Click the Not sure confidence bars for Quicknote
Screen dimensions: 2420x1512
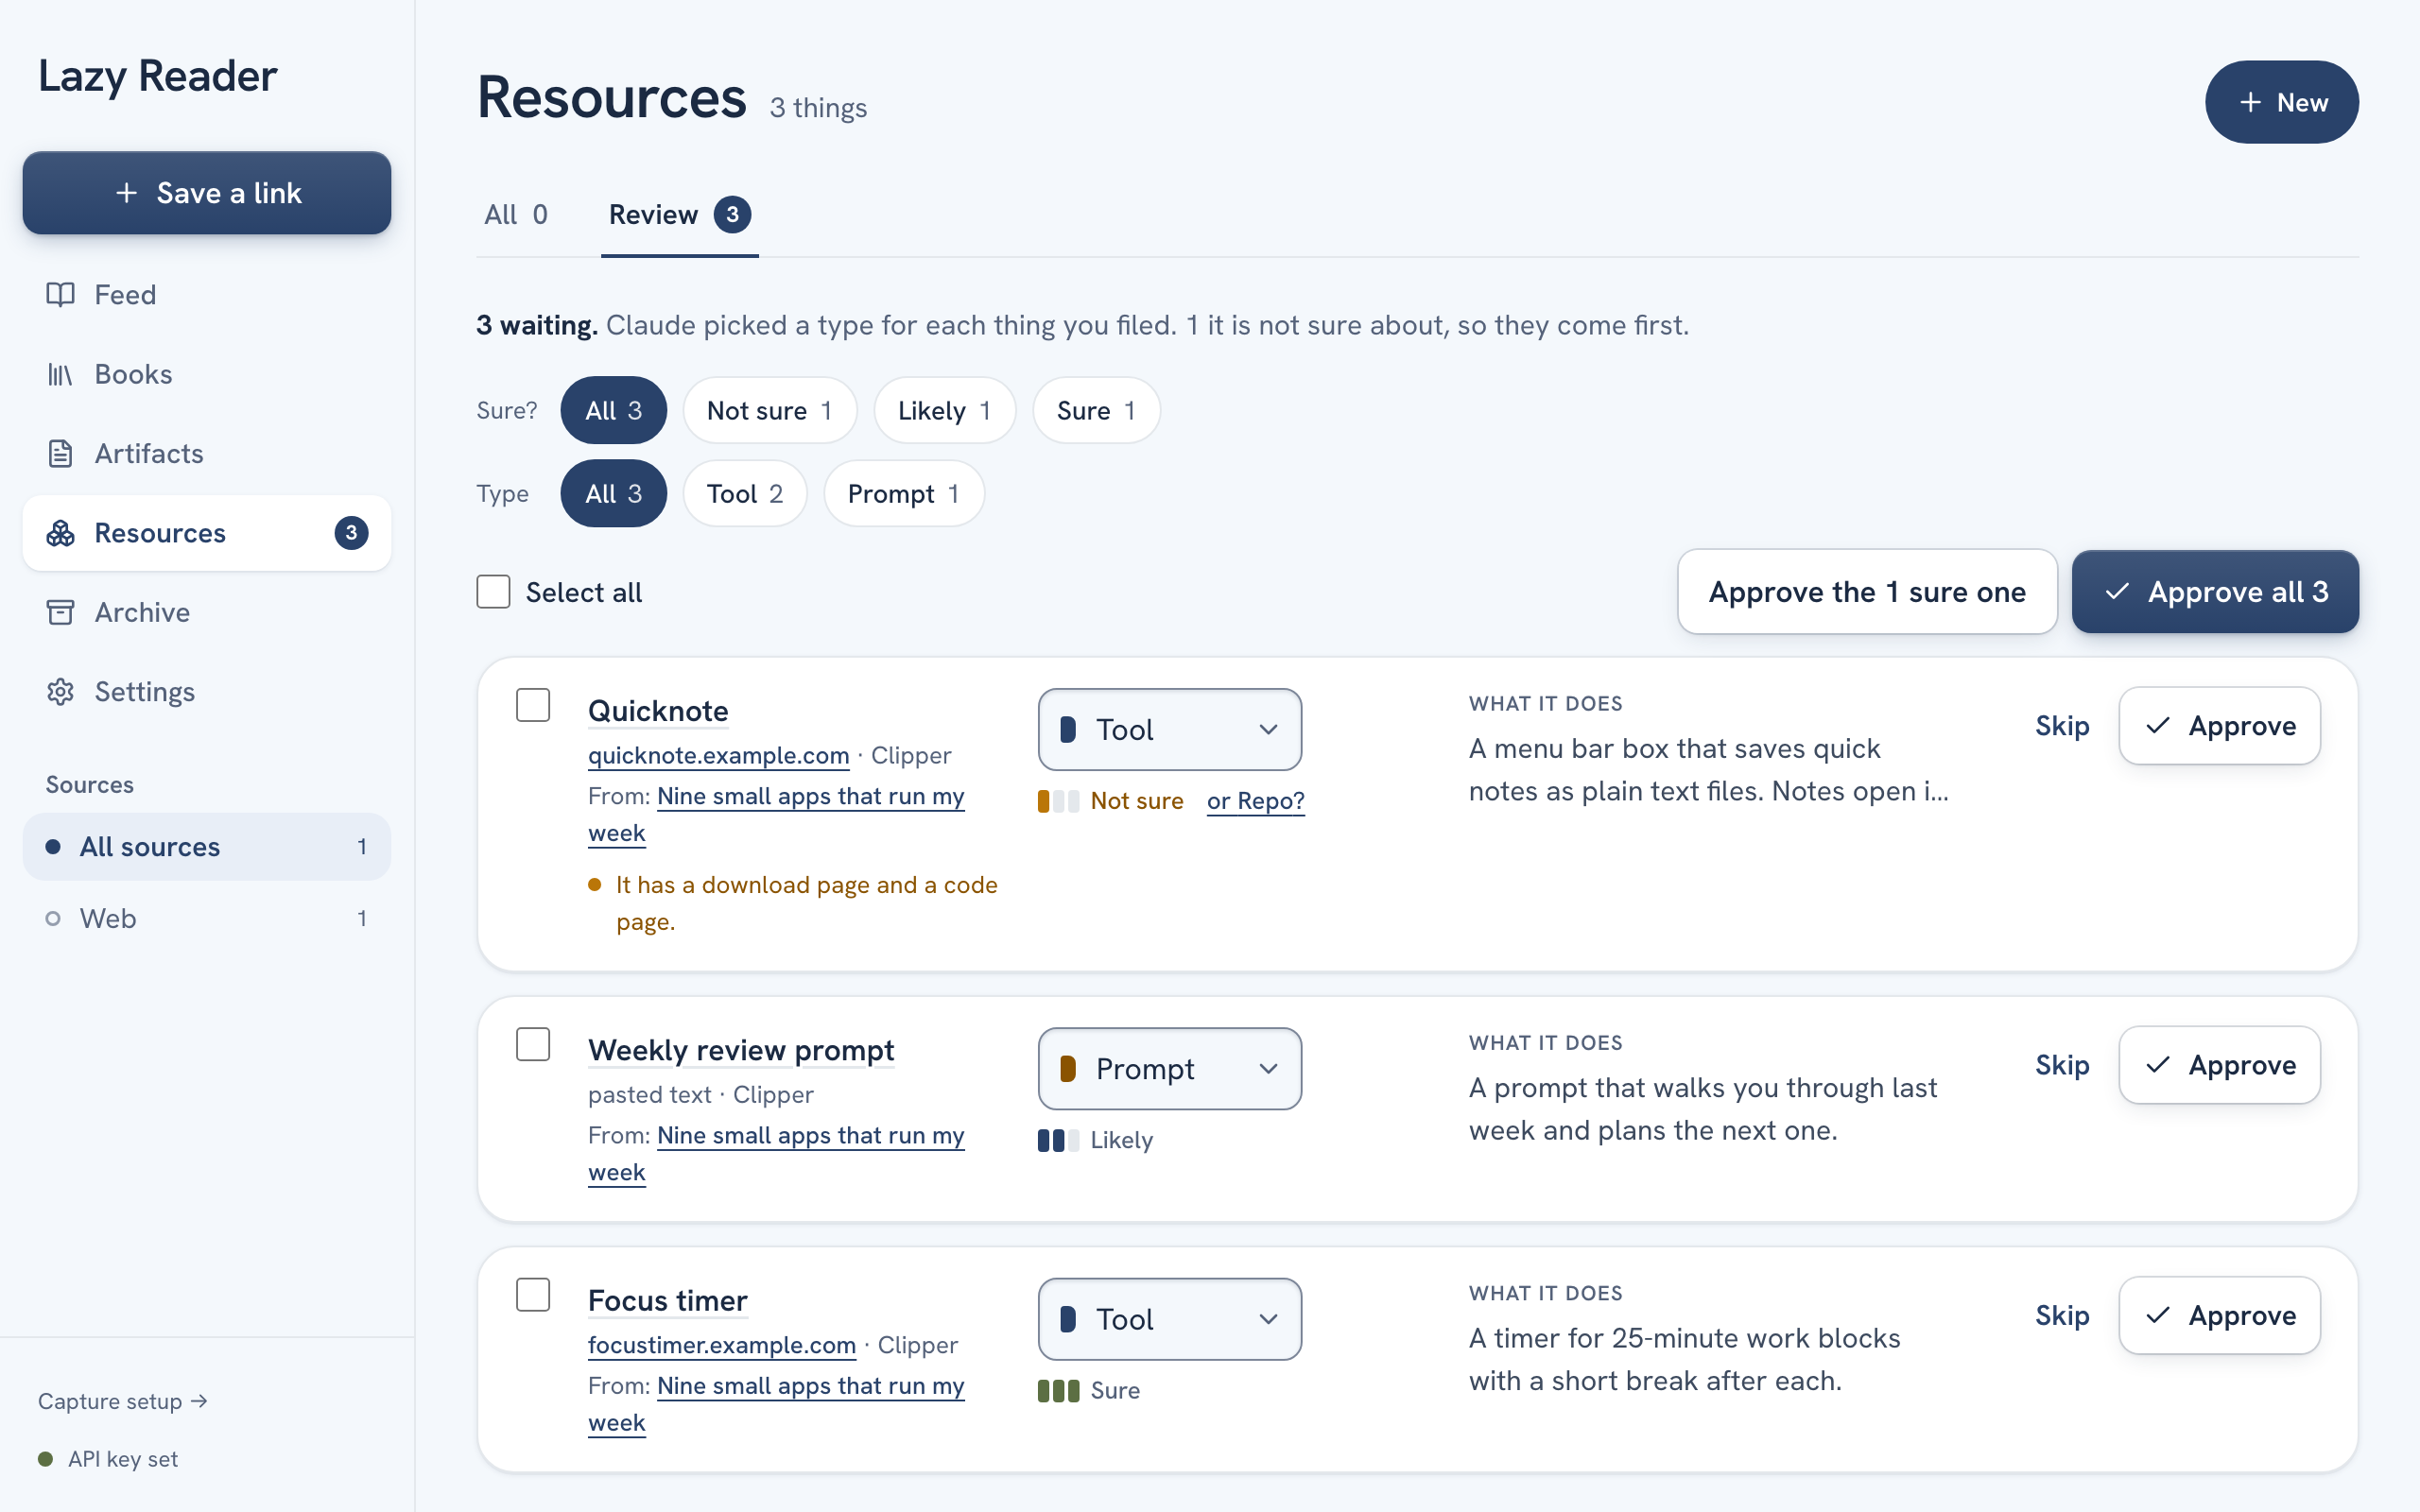point(1058,801)
